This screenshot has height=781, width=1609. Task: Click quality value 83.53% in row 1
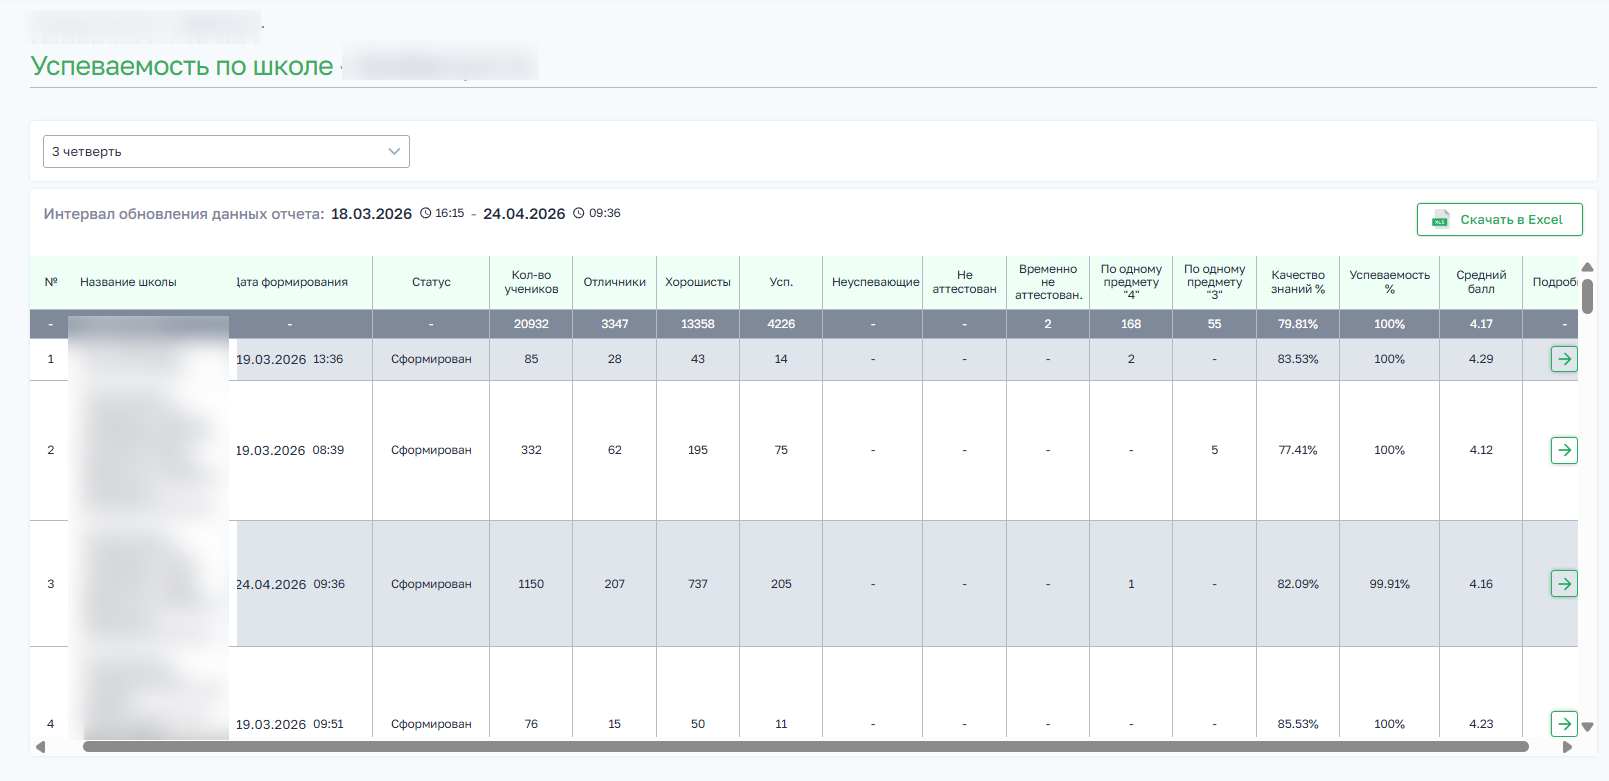click(1298, 359)
